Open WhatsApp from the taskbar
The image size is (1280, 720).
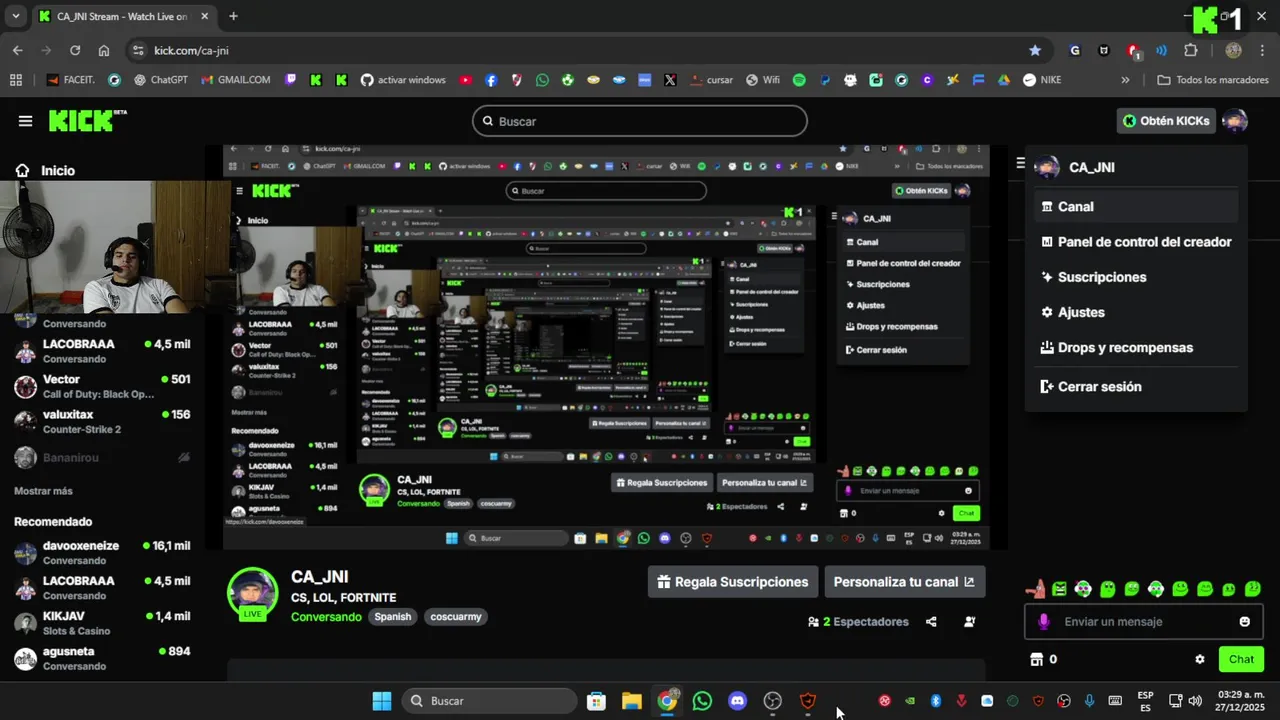702,701
